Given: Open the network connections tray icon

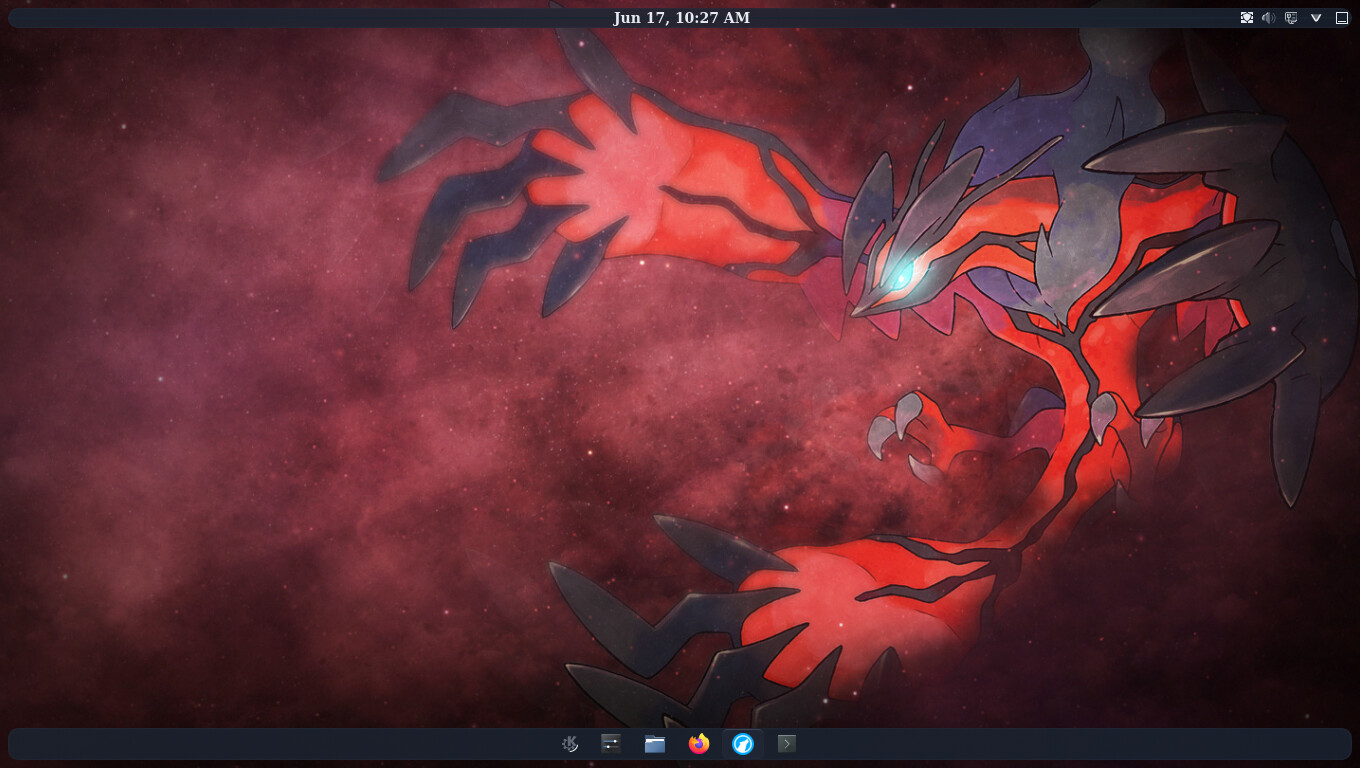Looking at the screenshot, I should pyautogui.click(x=1291, y=18).
